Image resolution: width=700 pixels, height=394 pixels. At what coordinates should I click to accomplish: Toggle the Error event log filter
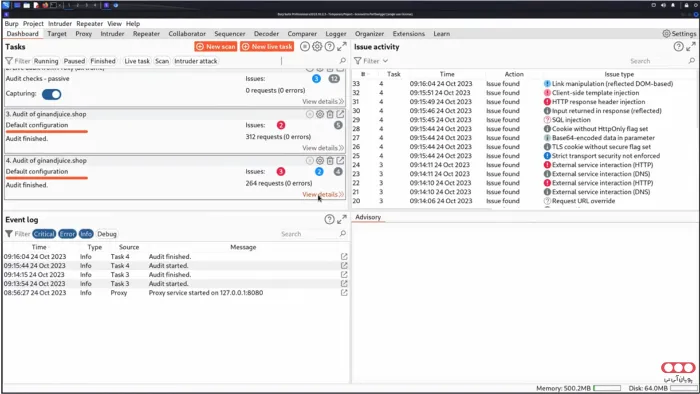tap(67, 234)
